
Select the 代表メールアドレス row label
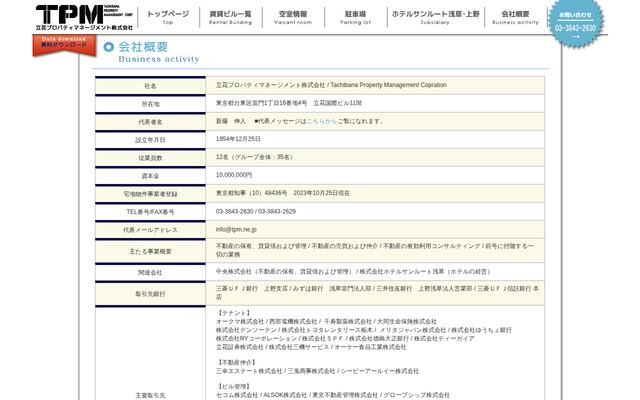click(150, 230)
